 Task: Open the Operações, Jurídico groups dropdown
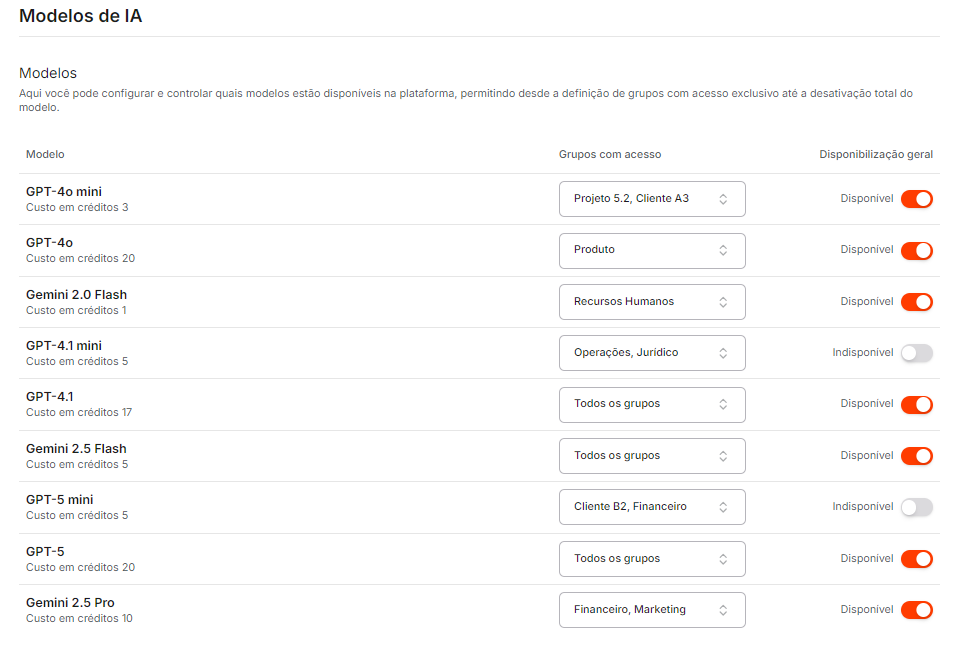click(652, 353)
